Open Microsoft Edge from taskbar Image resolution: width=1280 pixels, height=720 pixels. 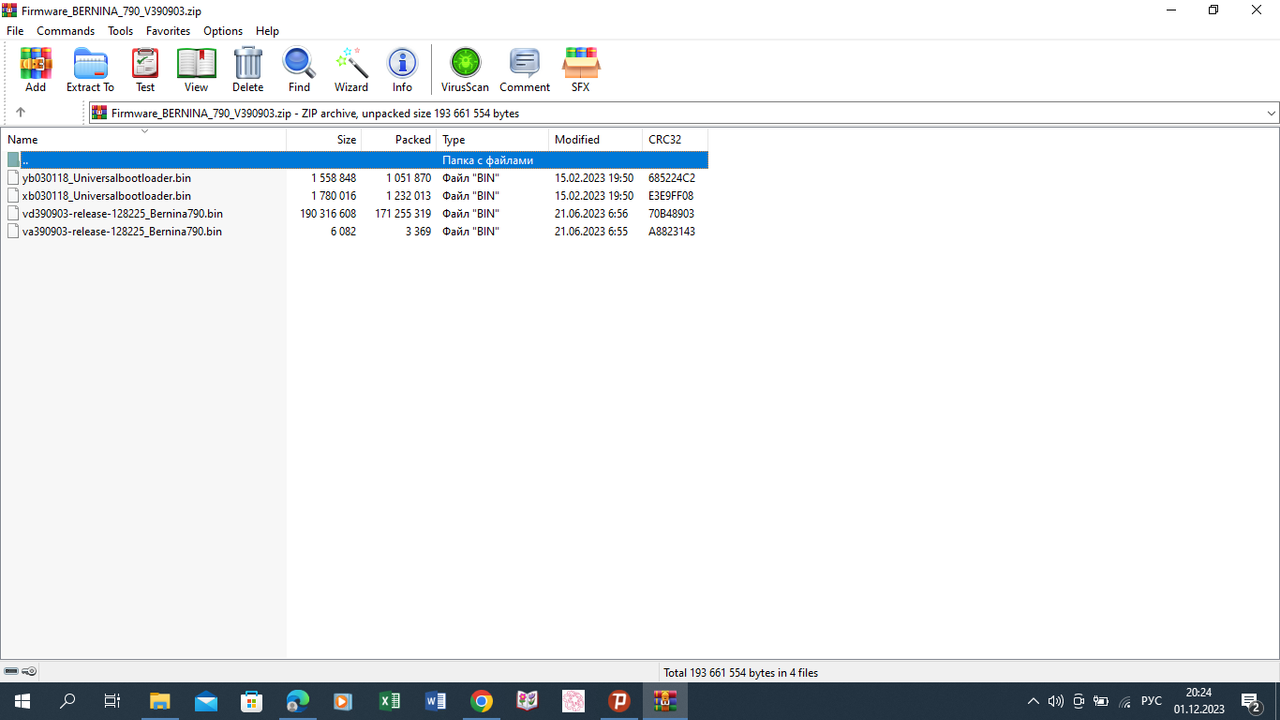point(298,701)
